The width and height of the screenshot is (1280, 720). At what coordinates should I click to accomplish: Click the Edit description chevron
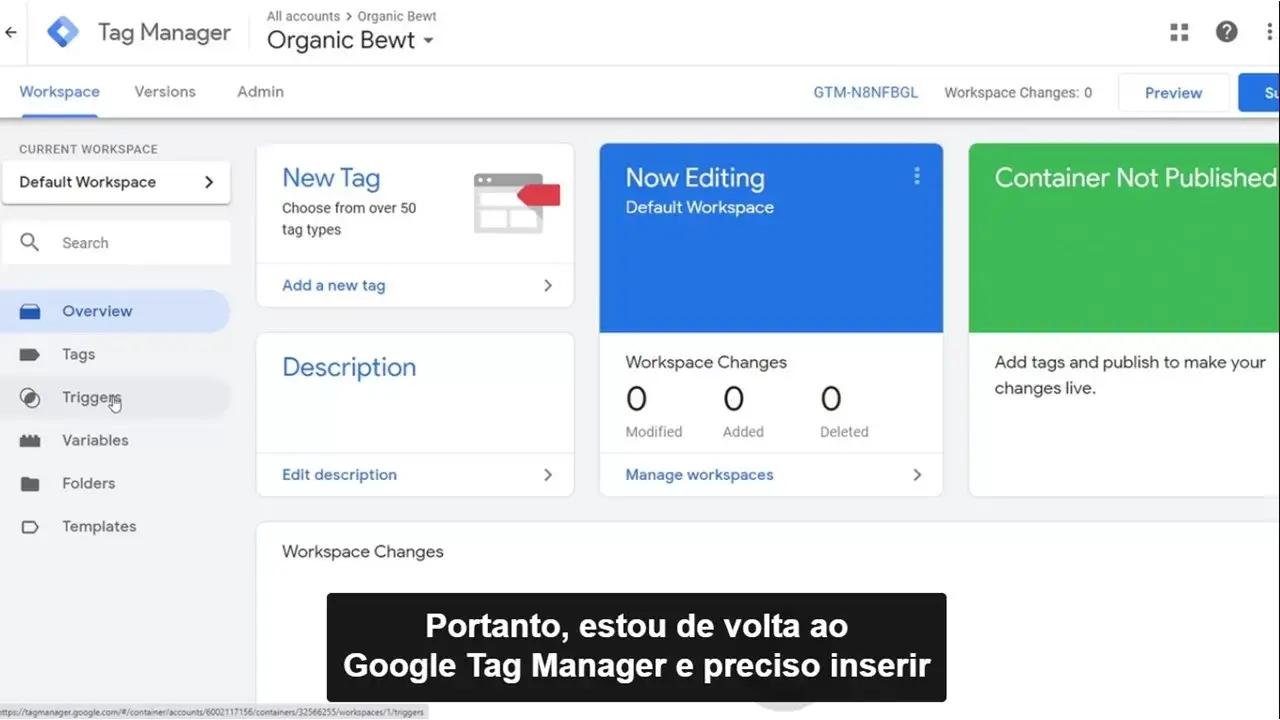click(547, 475)
